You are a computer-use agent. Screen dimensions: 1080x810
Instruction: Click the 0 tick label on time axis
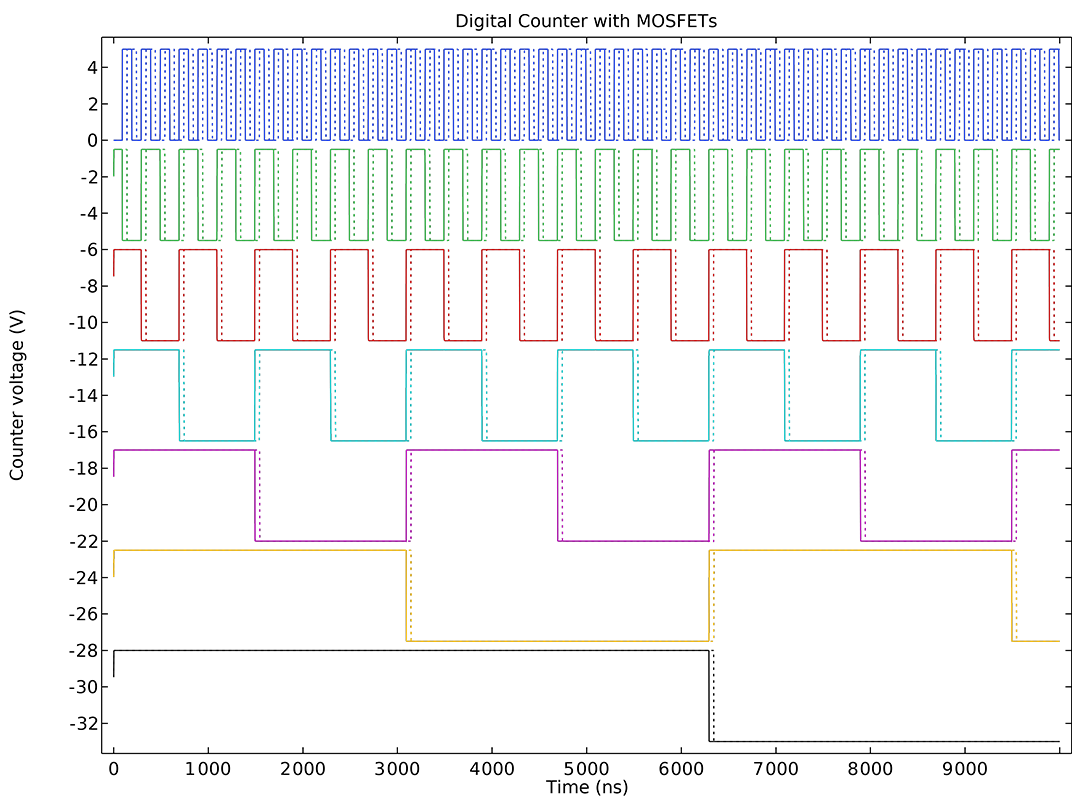click(113, 770)
